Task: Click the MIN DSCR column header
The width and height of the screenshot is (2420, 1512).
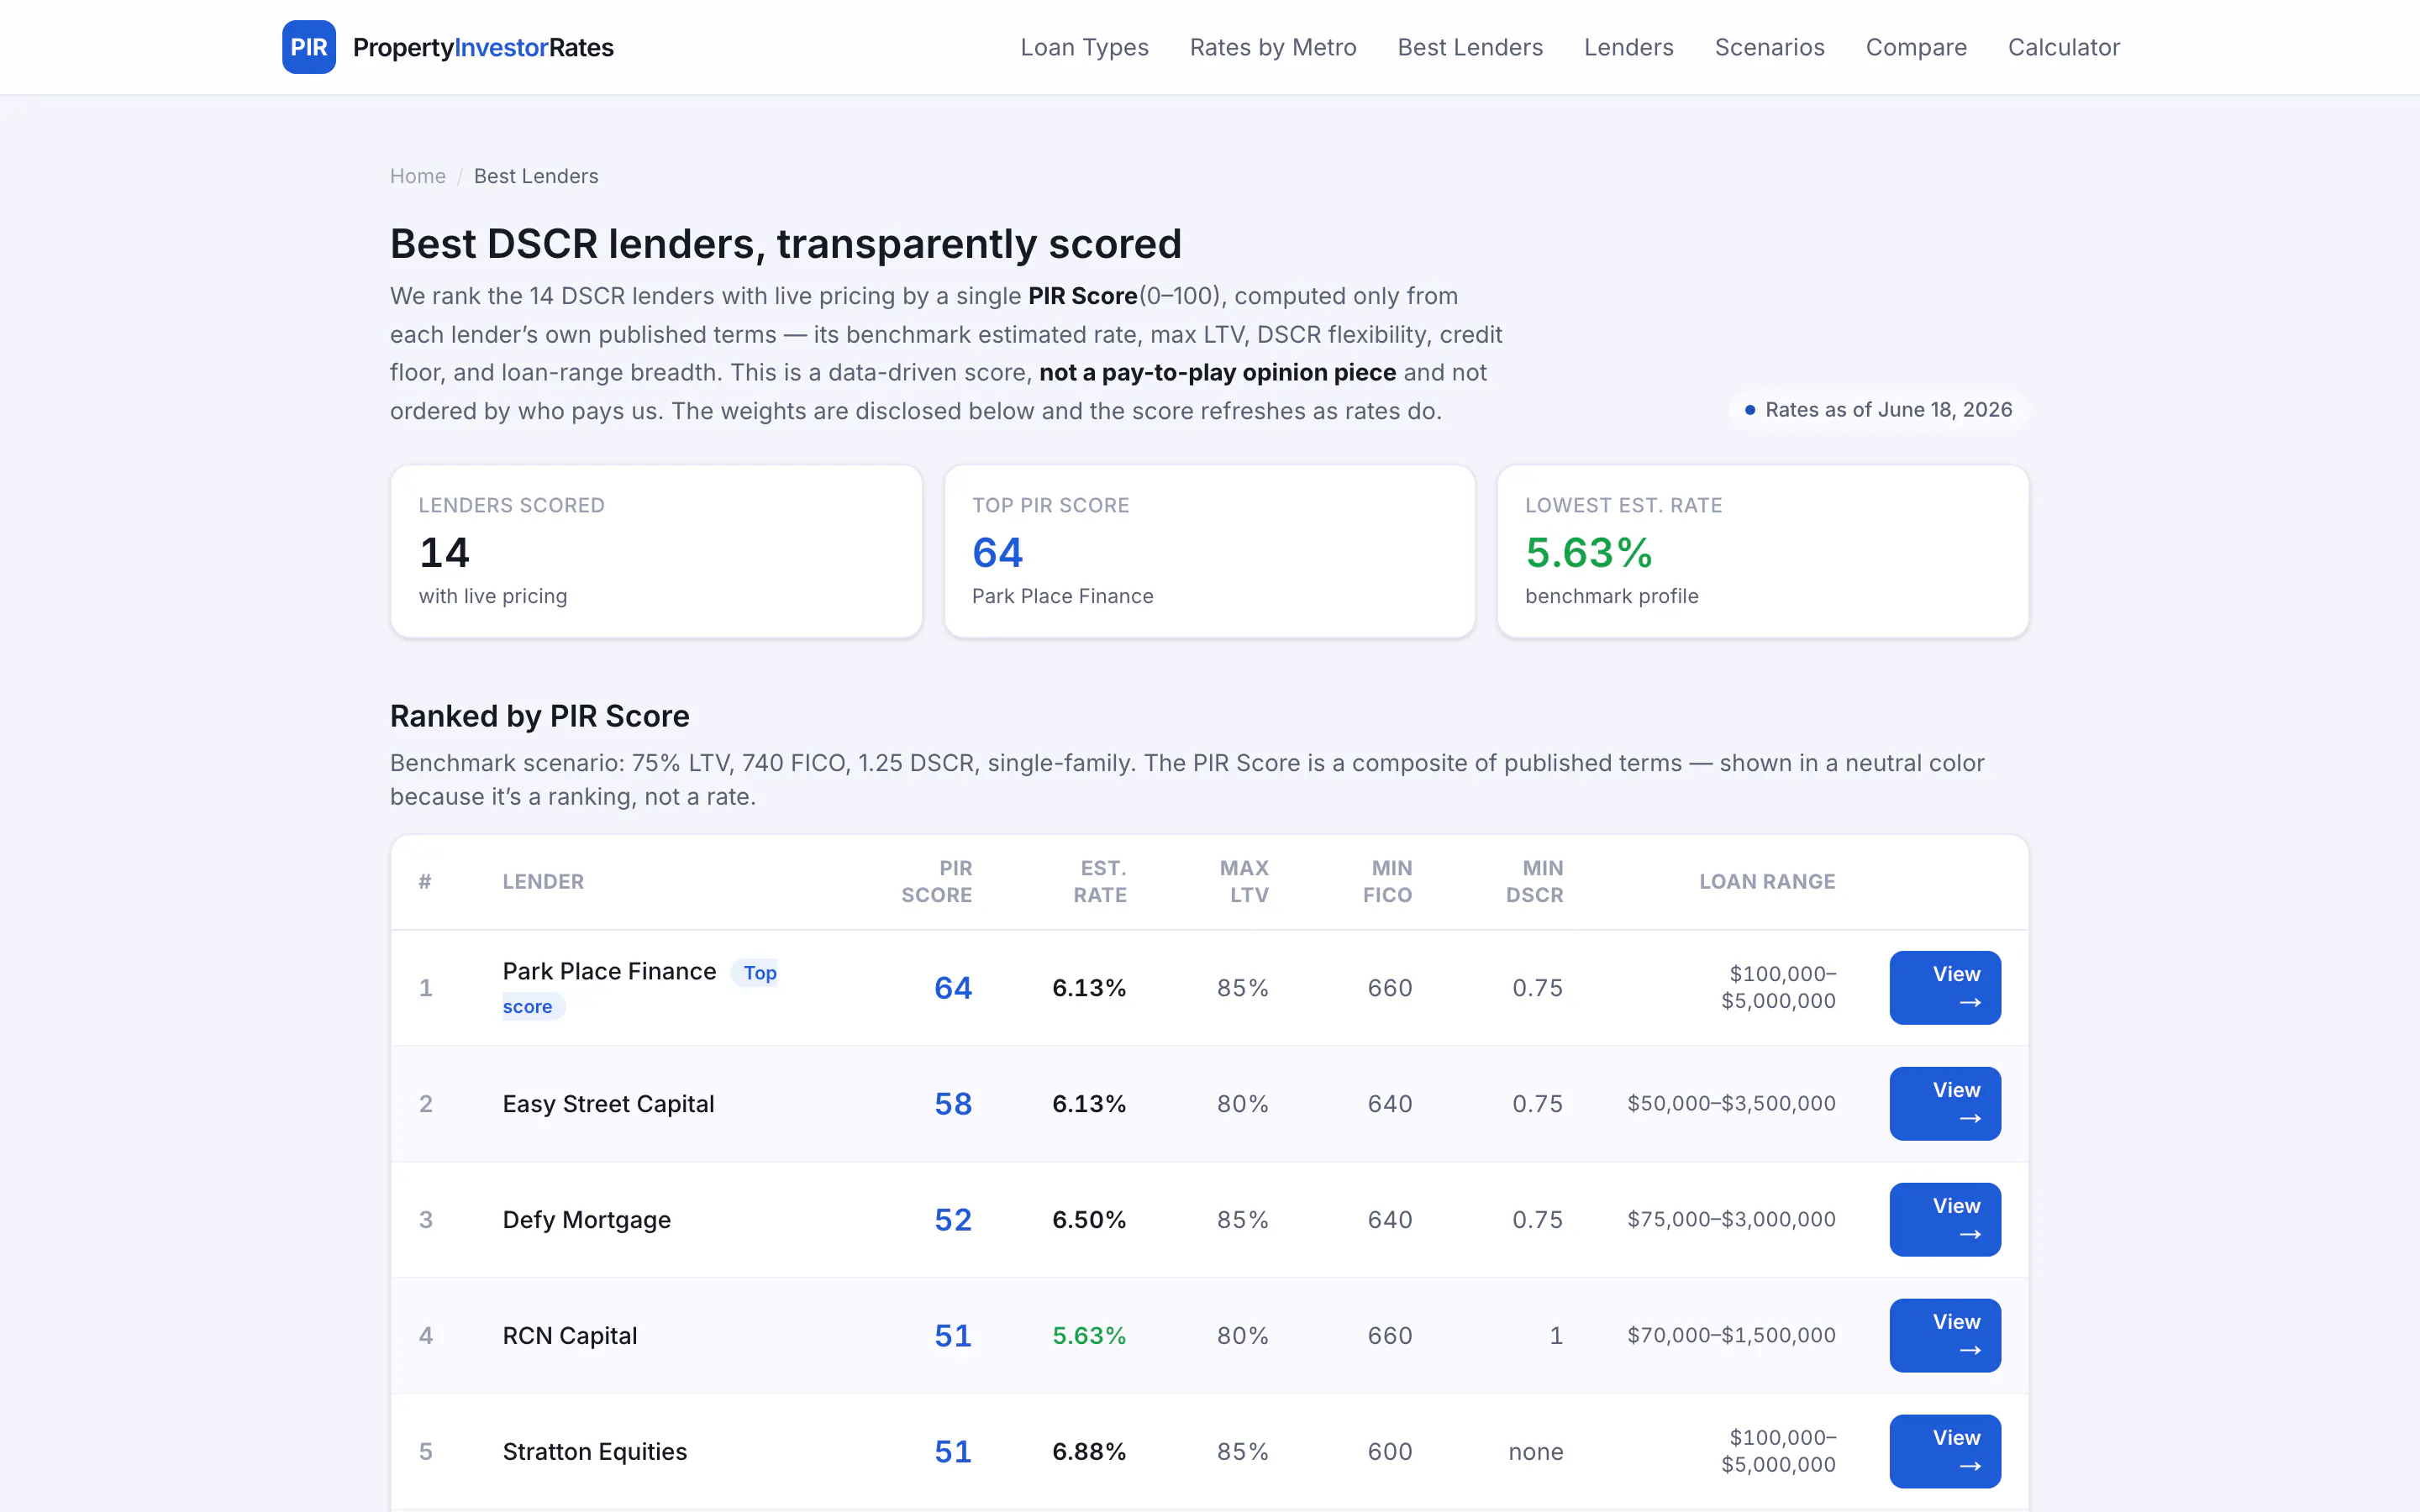Action: click(x=1535, y=881)
